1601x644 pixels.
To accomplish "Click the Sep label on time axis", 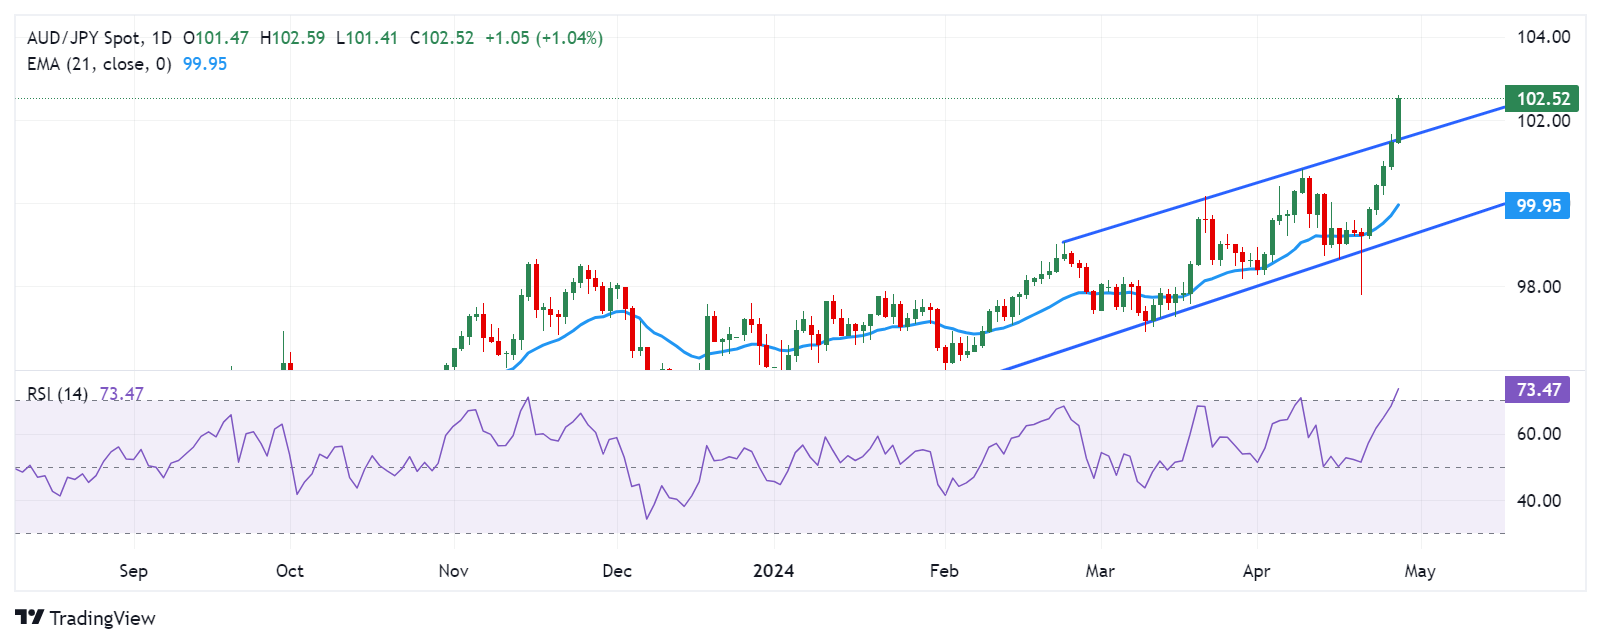I will (x=133, y=571).
